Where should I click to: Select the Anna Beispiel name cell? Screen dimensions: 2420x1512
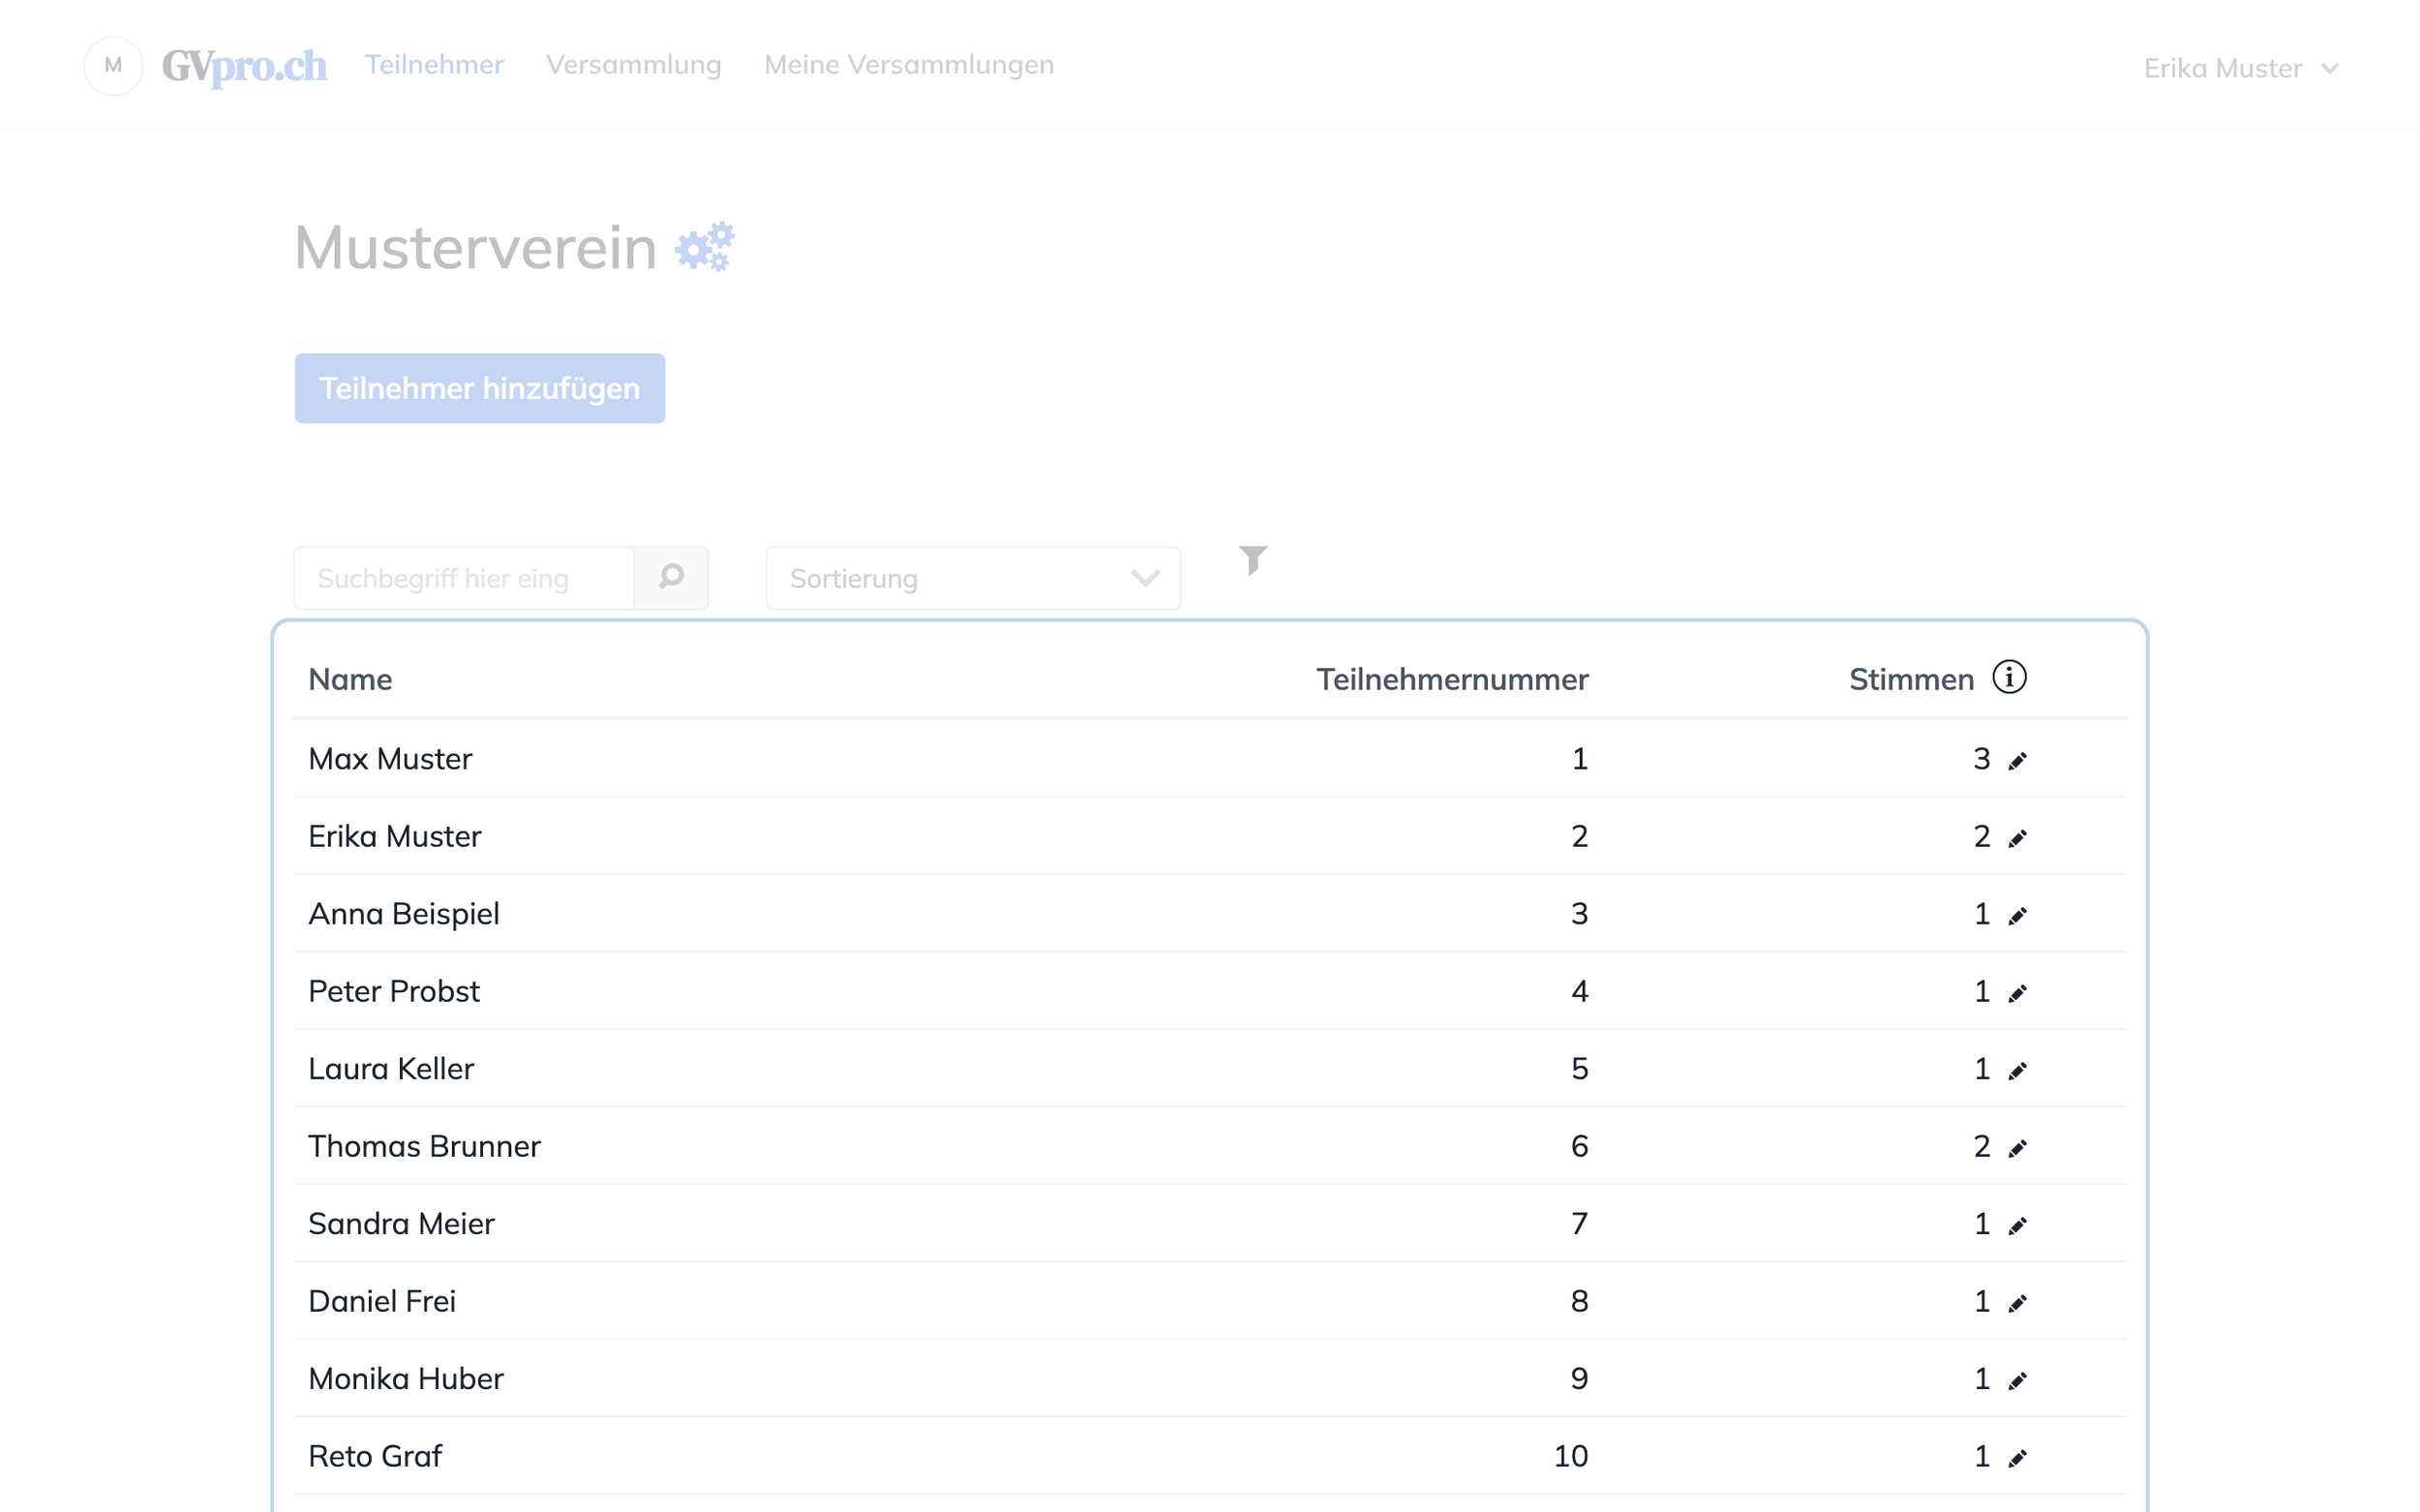click(404, 914)
